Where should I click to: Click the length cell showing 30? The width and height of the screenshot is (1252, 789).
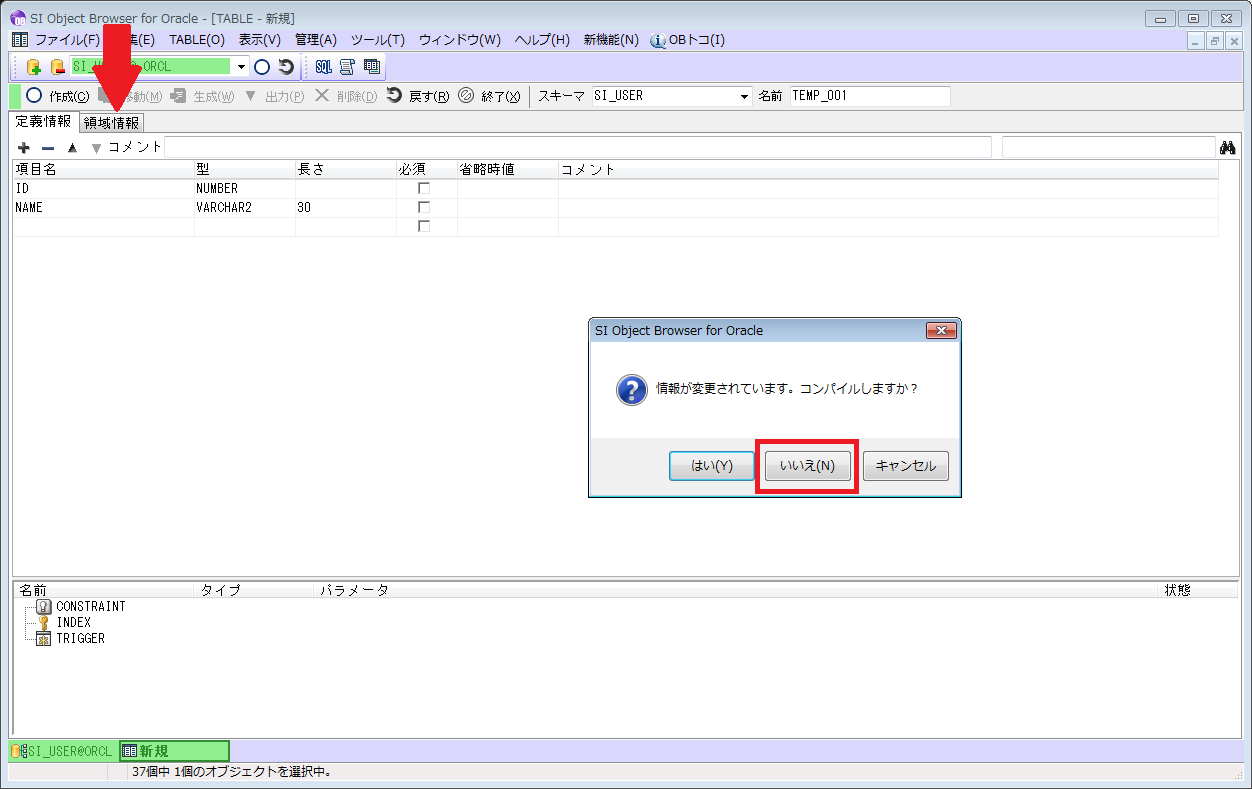coord(346,207)
